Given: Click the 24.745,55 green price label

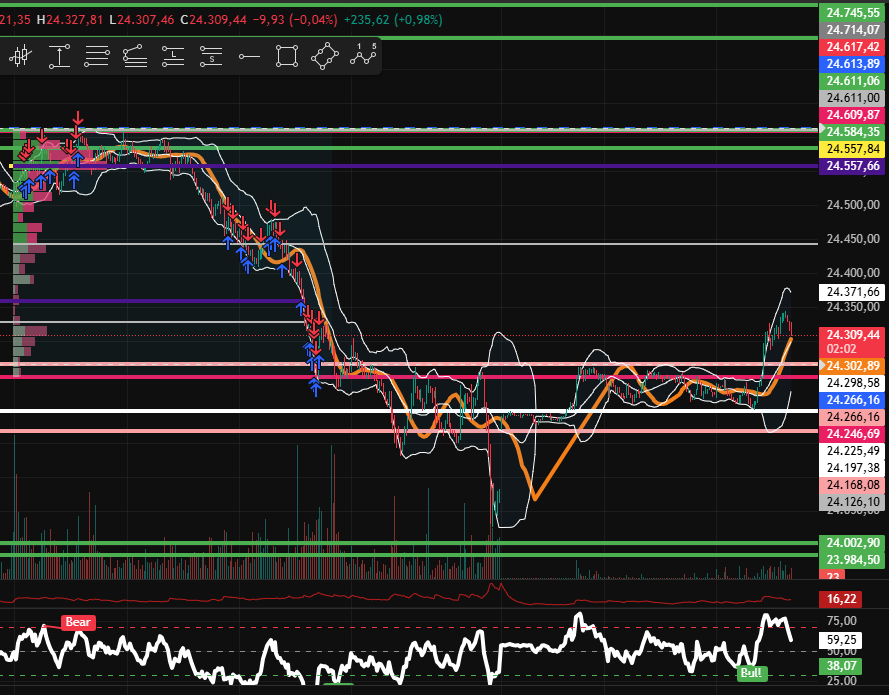Looking at the screenshot, I should tap(853, 13).
